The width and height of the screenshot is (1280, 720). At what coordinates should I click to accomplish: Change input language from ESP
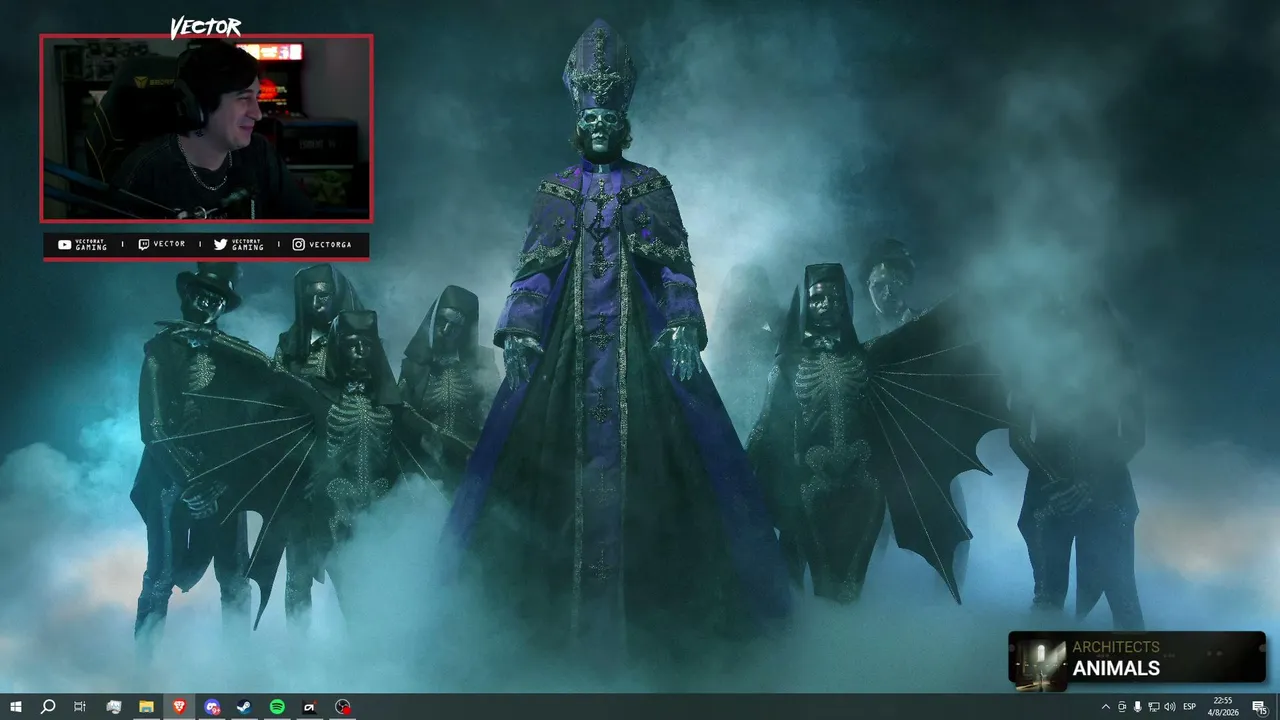pos(1190,707)
